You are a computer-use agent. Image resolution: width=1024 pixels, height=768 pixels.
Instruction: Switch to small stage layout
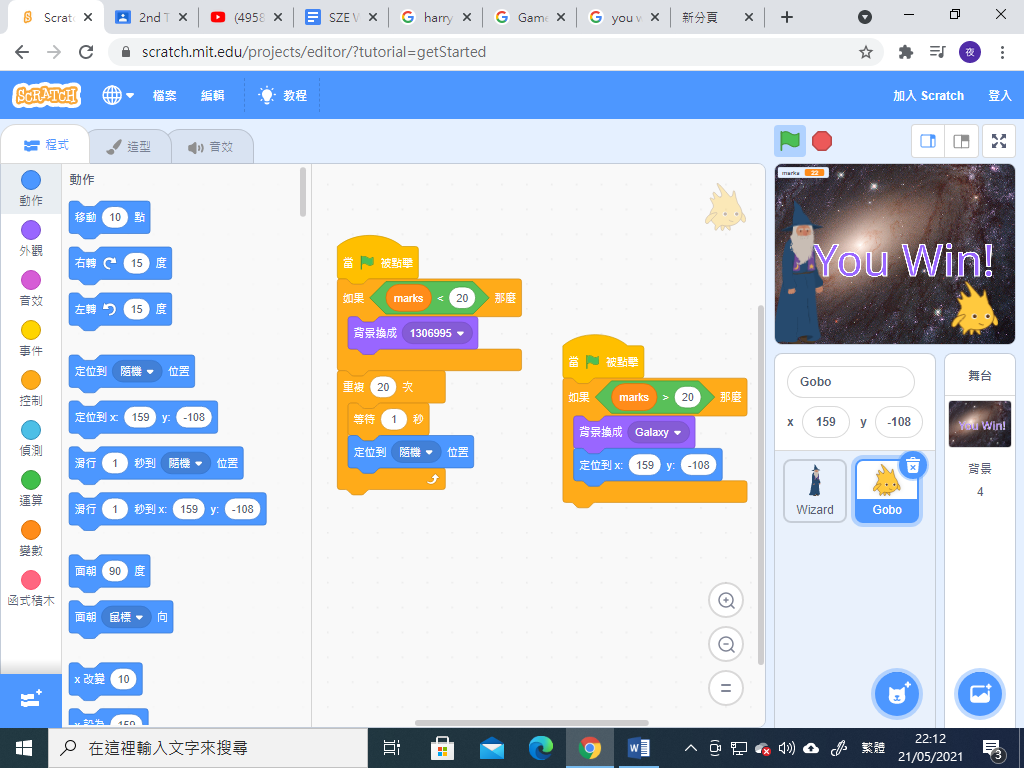[x=928, y=141]
